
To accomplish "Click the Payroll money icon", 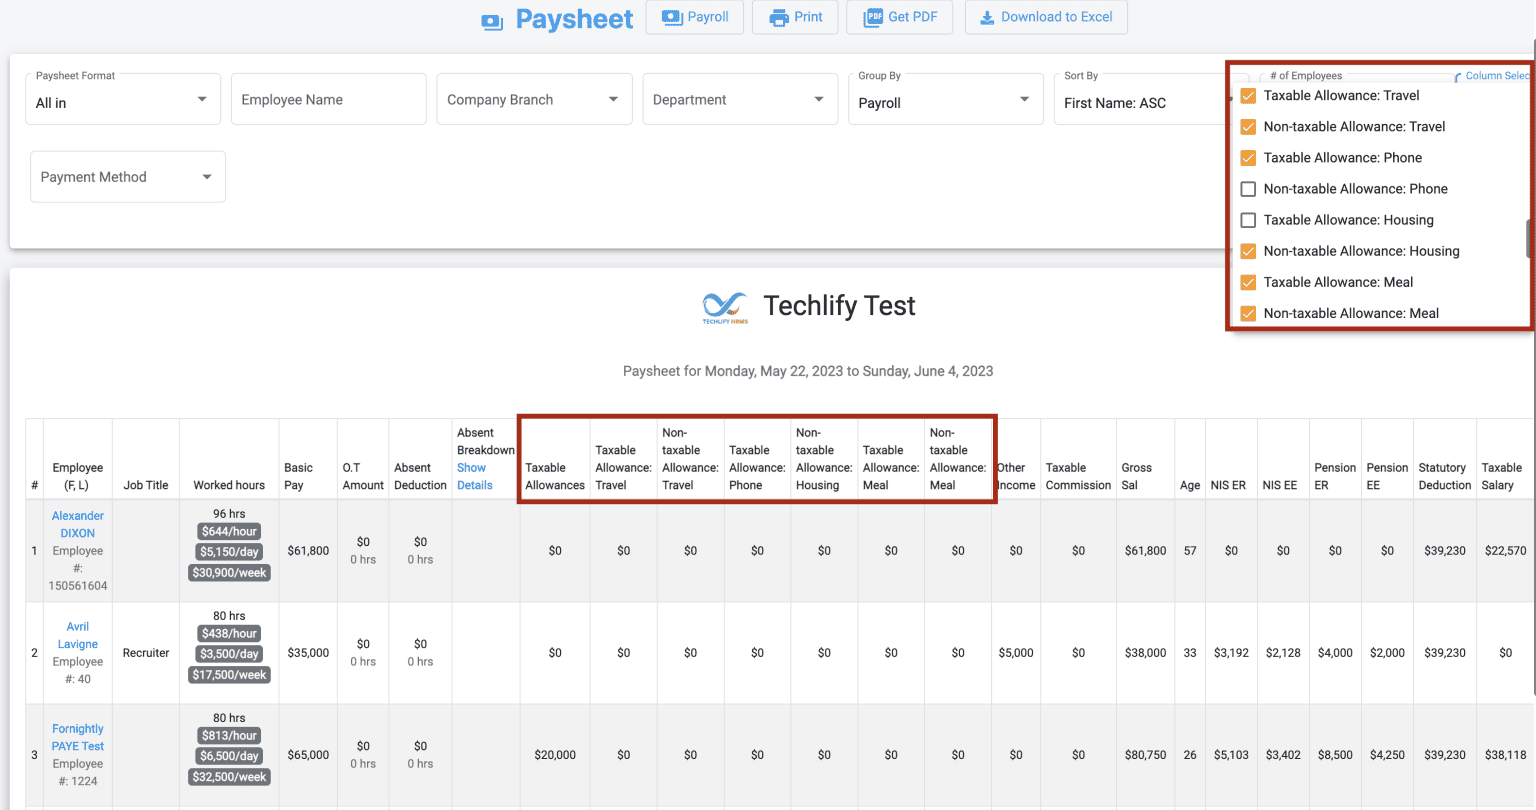I will pos(670,17).
